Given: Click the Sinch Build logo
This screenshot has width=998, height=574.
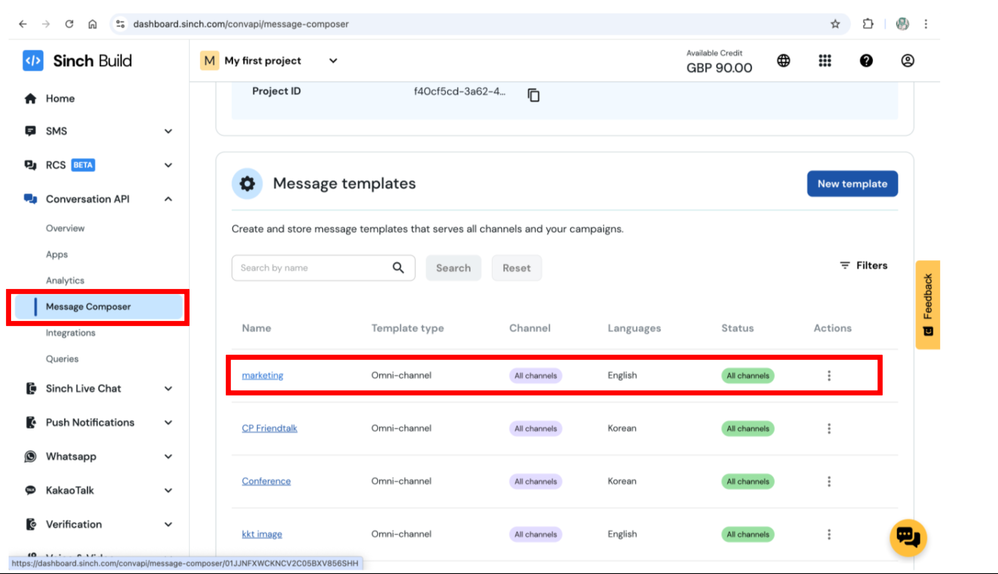Looking at the screenshot, I should [x=77, y=61].
